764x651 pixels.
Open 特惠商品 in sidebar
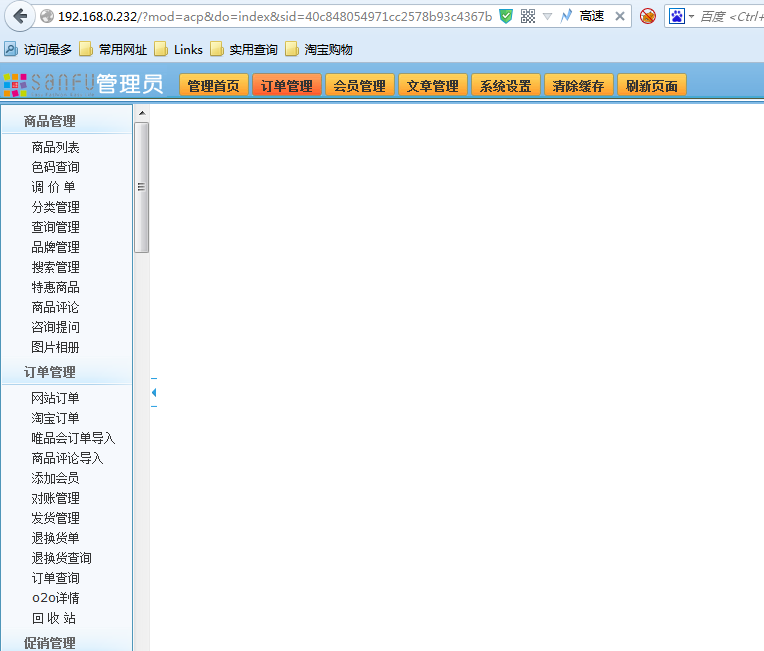[x=56, y=287]
